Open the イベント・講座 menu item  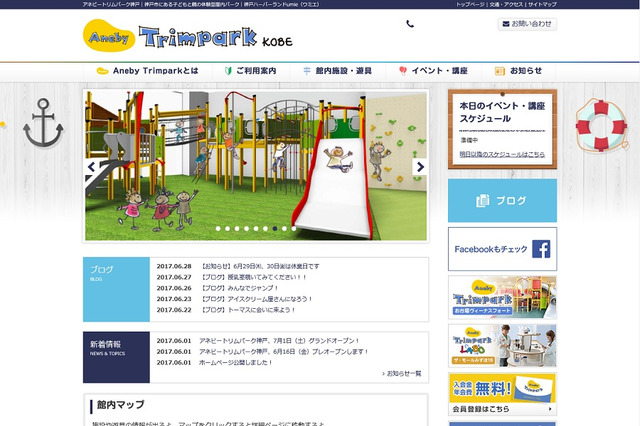433,71
